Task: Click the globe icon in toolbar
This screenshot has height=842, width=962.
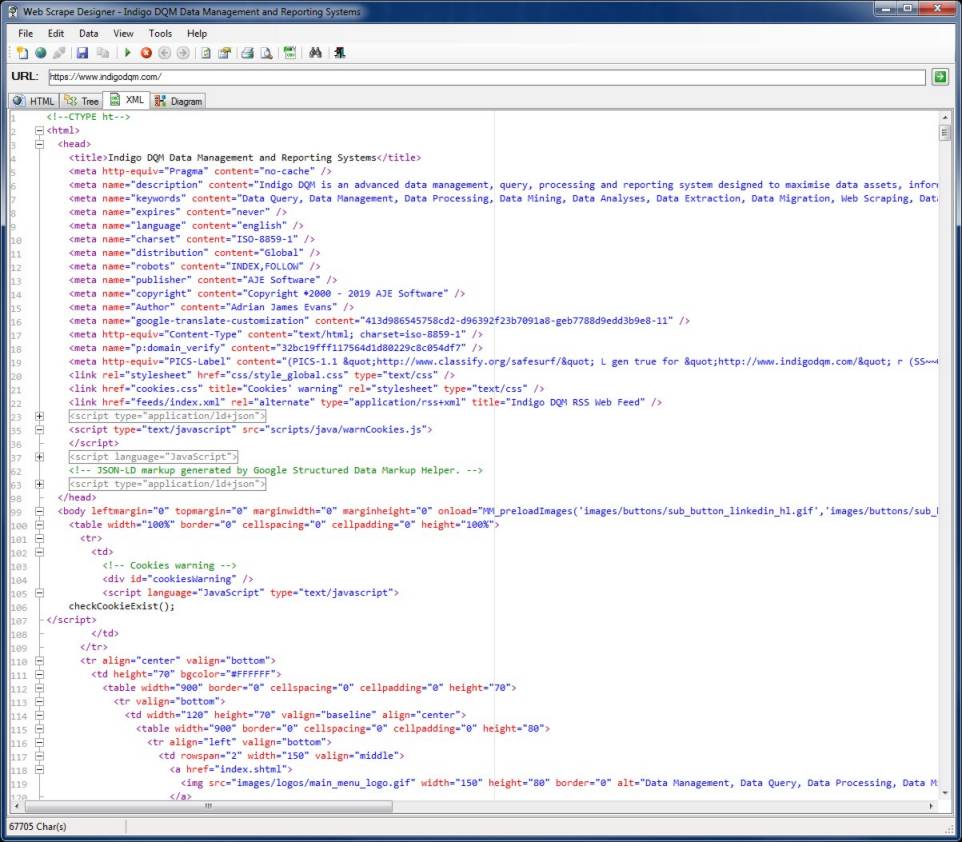Action: [x=41, y=53]
